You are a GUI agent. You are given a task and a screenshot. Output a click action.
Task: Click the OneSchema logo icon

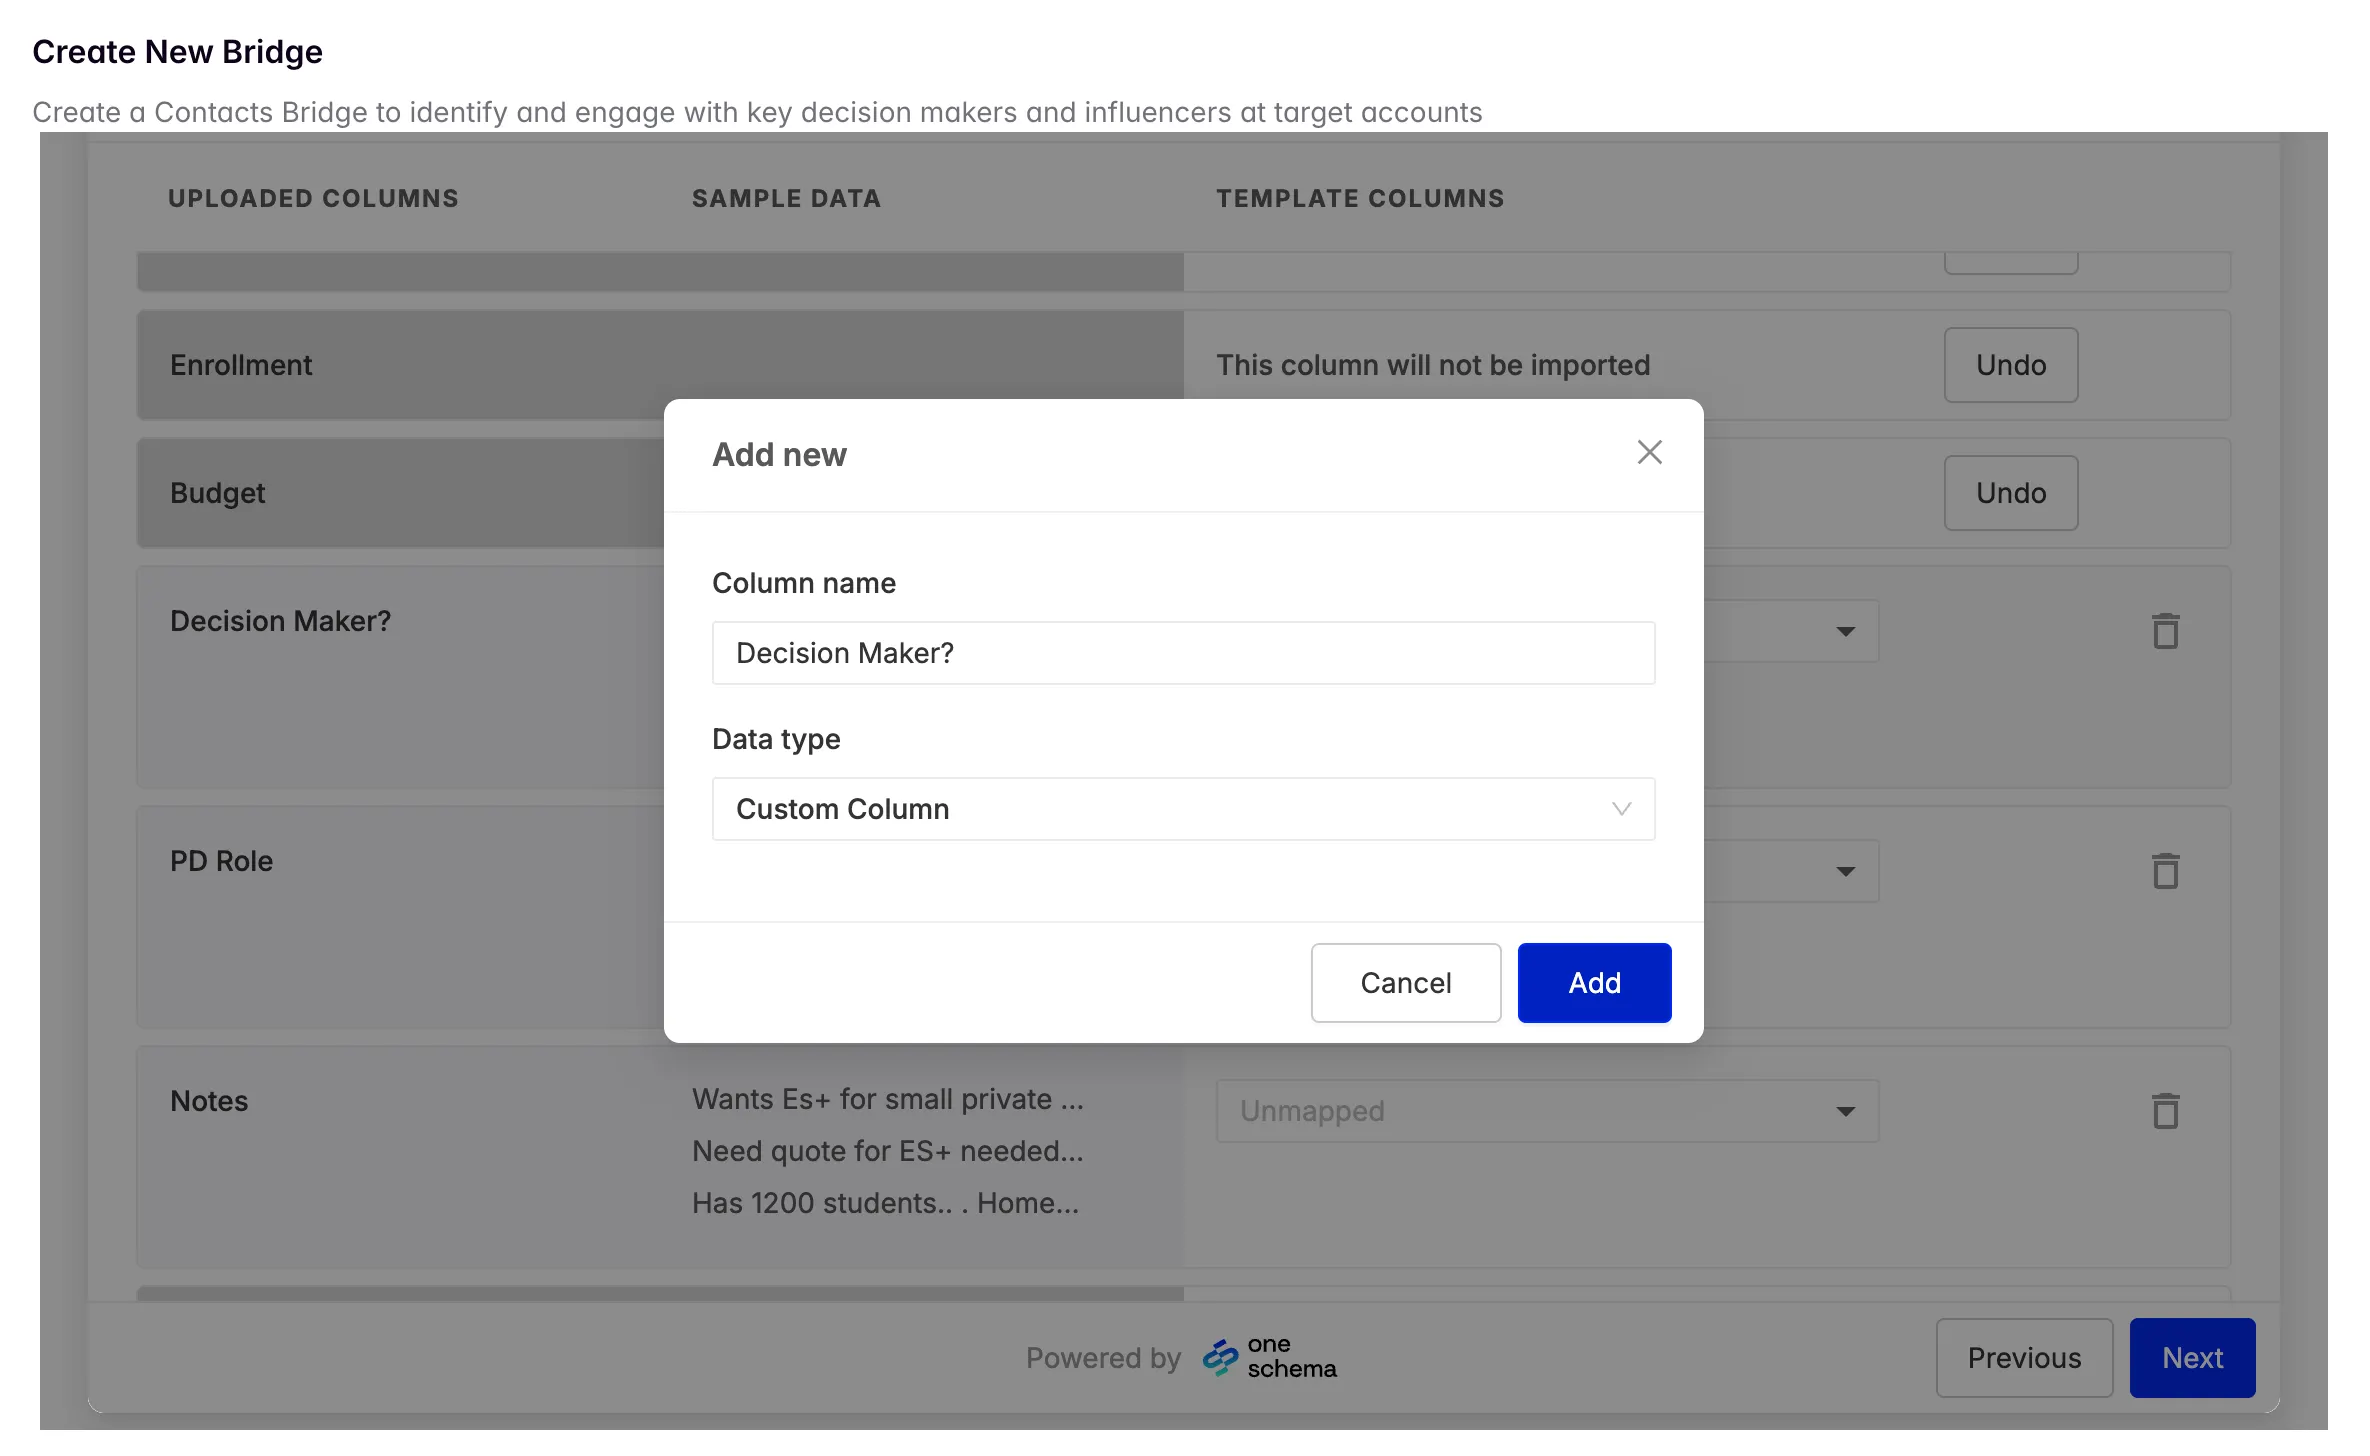(x=1220, y=1358)
